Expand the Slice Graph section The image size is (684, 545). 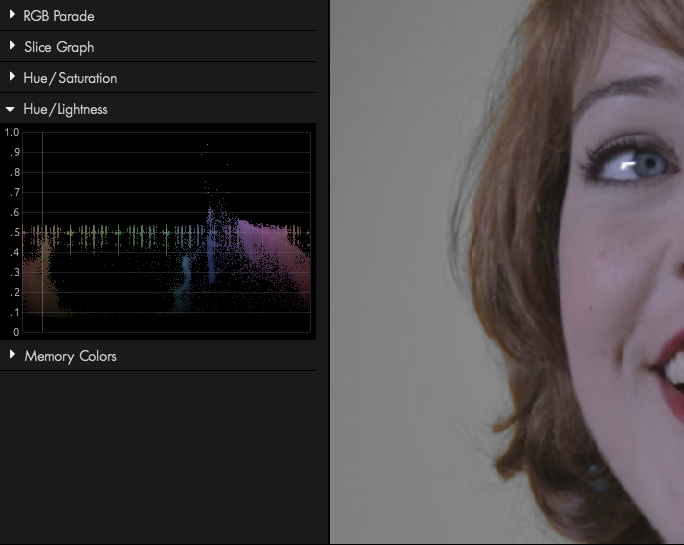tap(12, 46)
